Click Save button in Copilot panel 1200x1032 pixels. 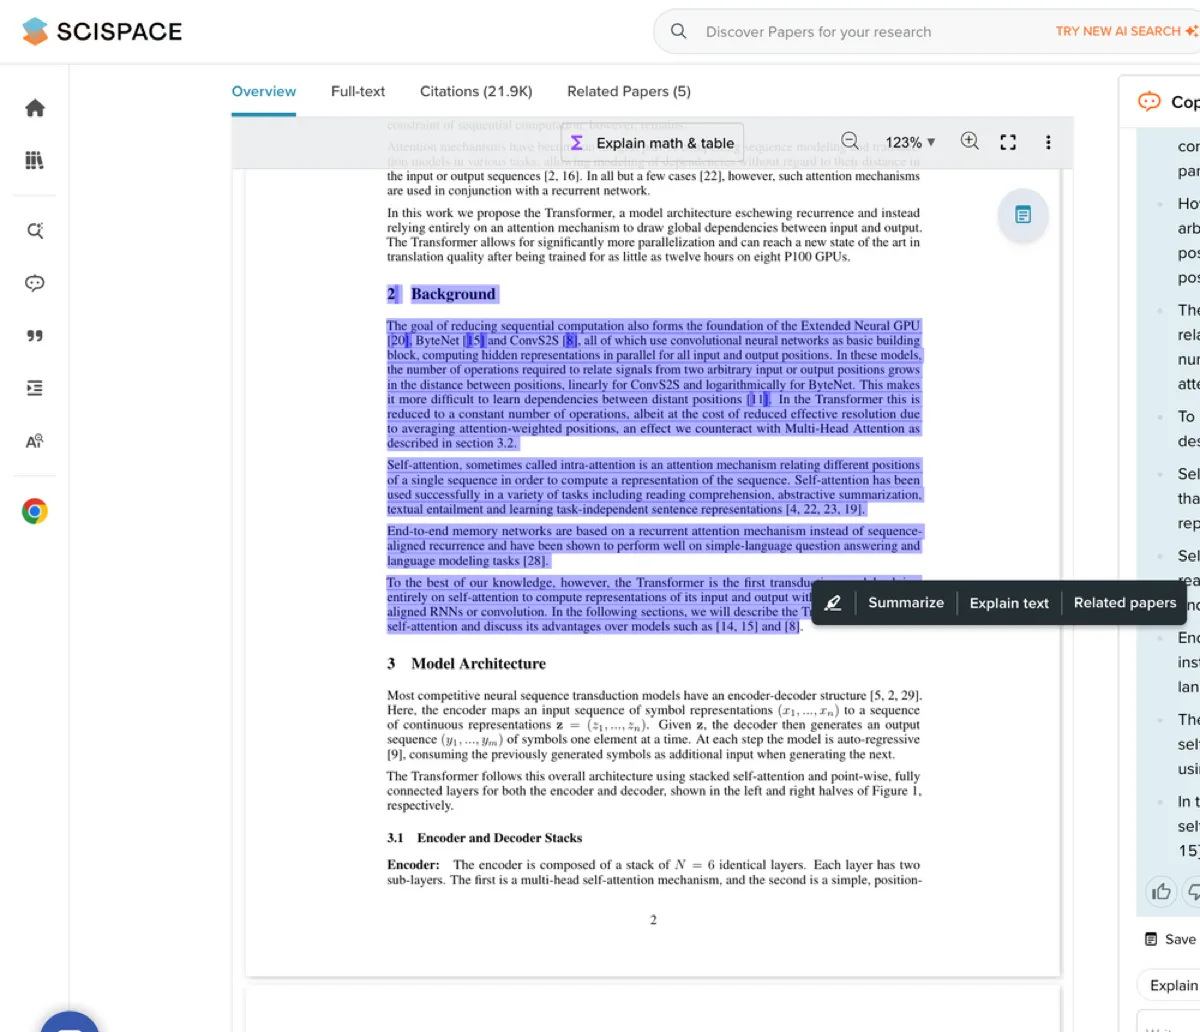click(x=1171, y=939)
